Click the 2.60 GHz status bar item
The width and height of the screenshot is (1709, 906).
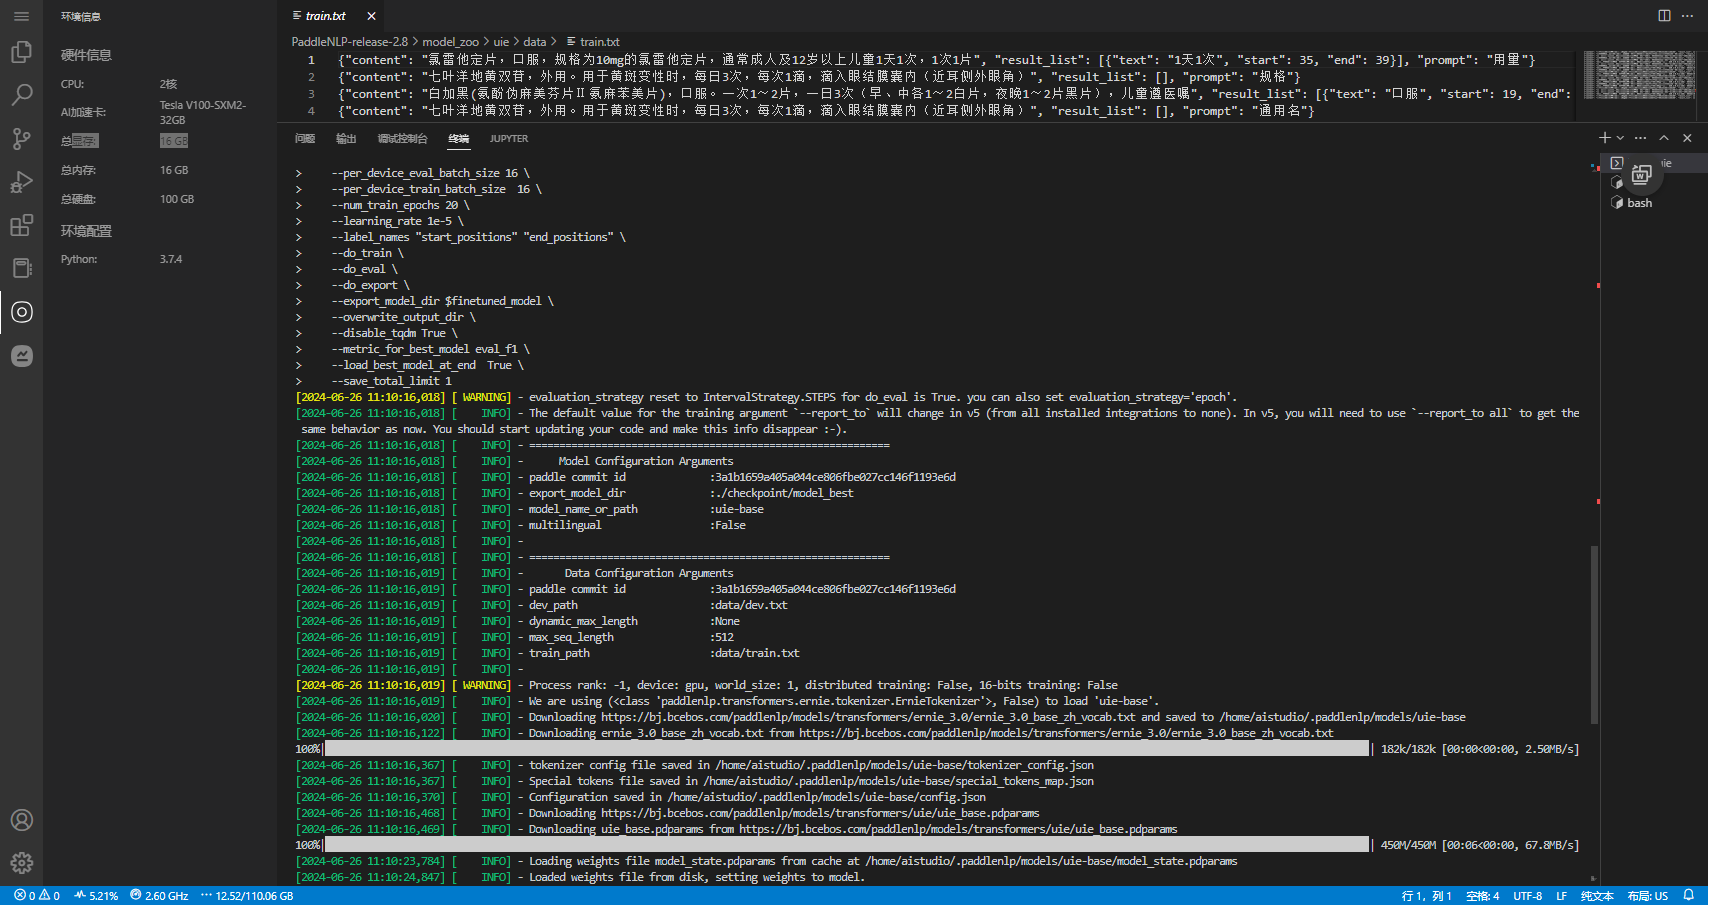[x=159, y=896]
